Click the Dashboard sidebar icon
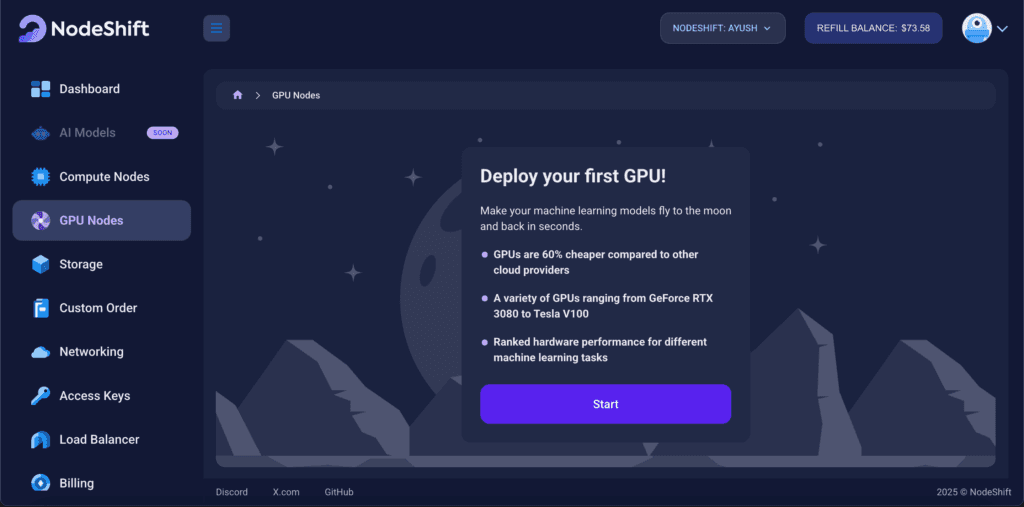 (x=40, y=89)
